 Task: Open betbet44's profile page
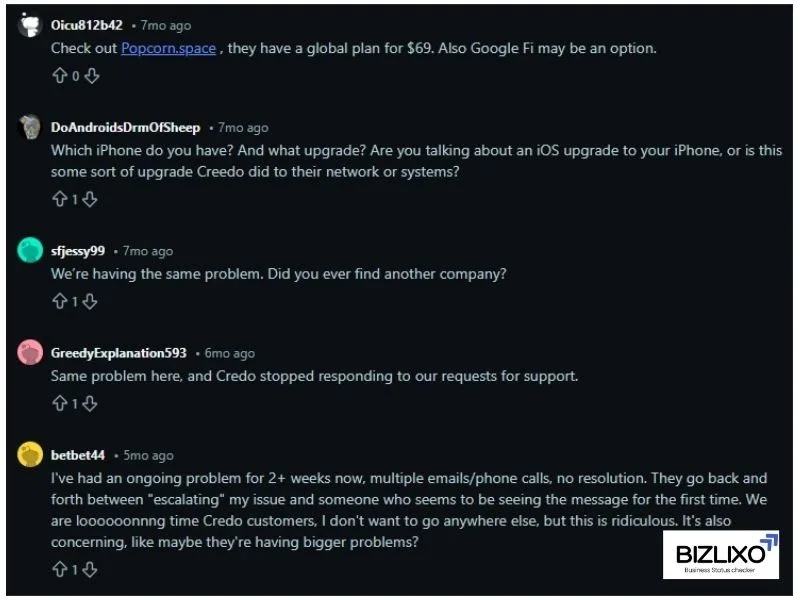(78, 455)
